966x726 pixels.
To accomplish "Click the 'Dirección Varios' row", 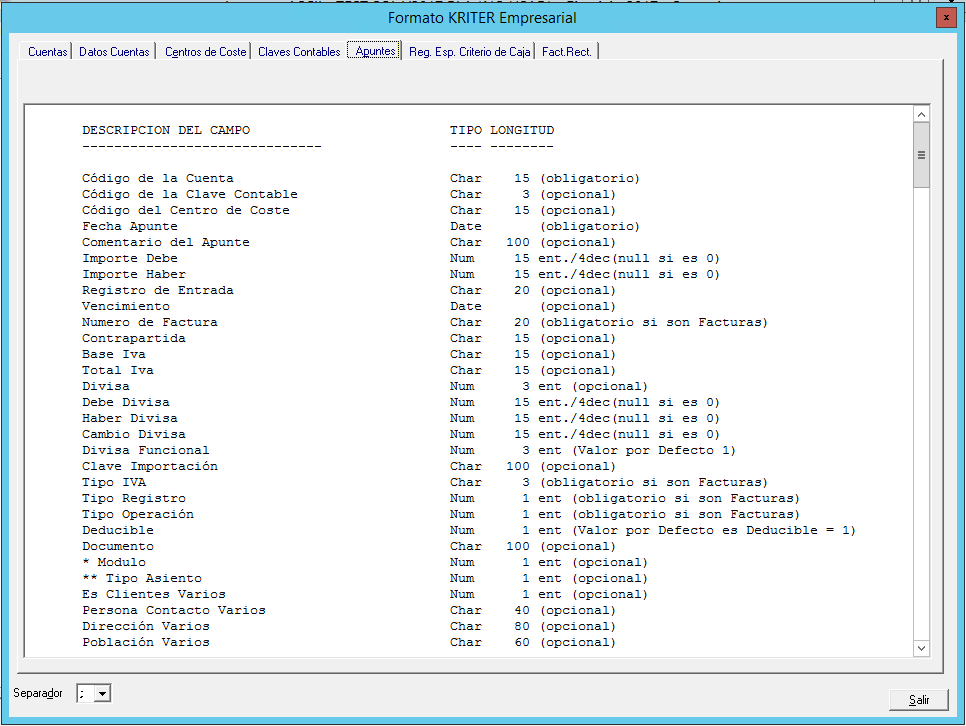I will (349, 627).
